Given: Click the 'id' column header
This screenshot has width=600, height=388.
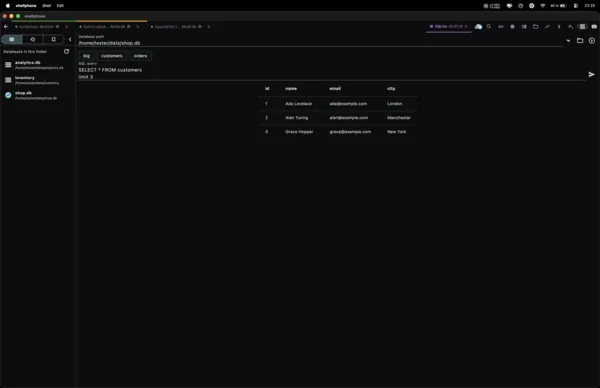Looking at the screenshot, I should (267, 88).
